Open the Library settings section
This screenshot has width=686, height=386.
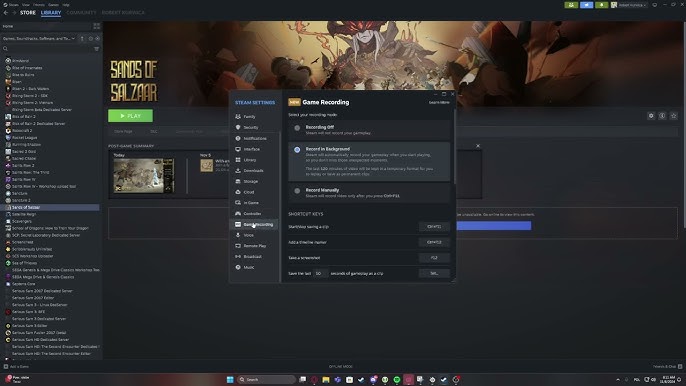coord(250,160)
